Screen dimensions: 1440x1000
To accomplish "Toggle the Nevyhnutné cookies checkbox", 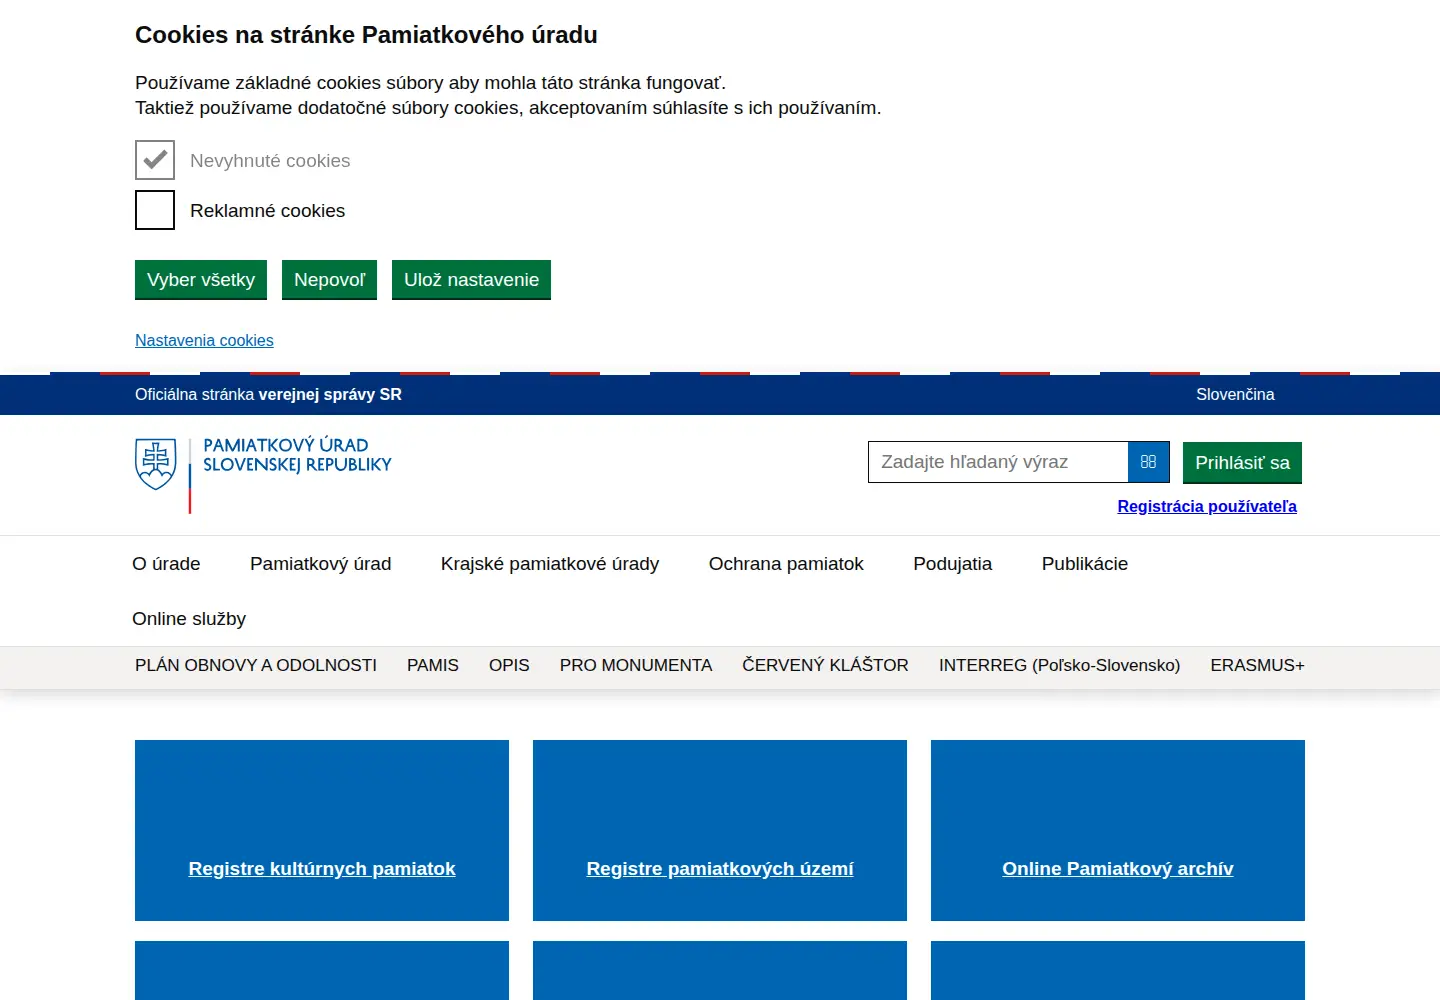I will tap(155, 160).
